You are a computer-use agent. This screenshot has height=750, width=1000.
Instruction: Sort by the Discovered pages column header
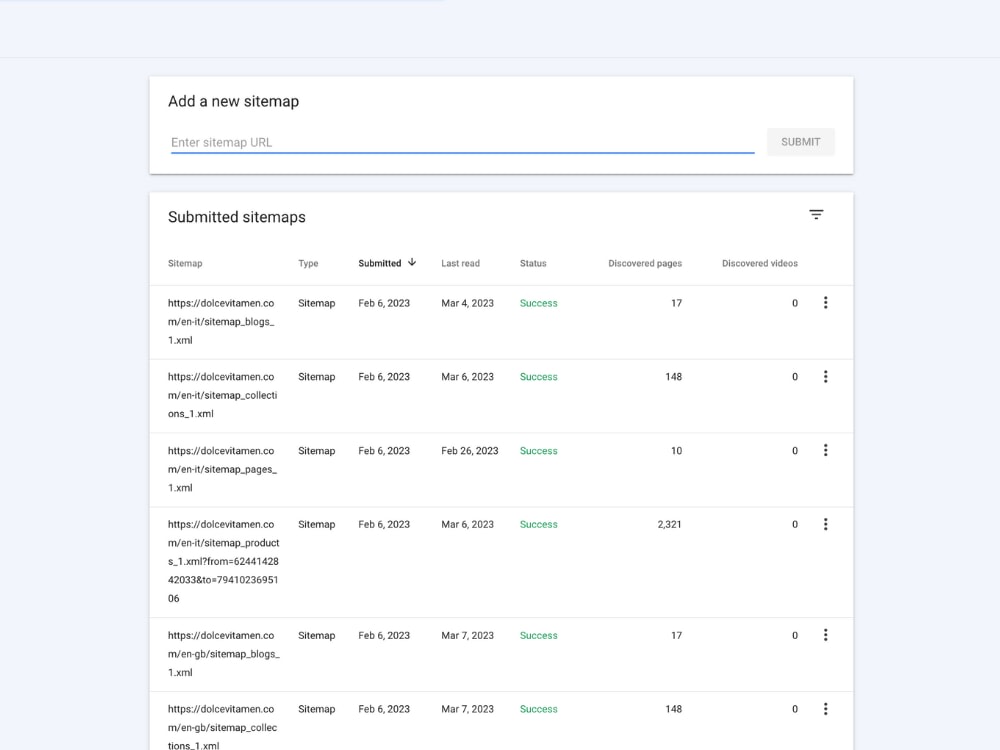645,263
